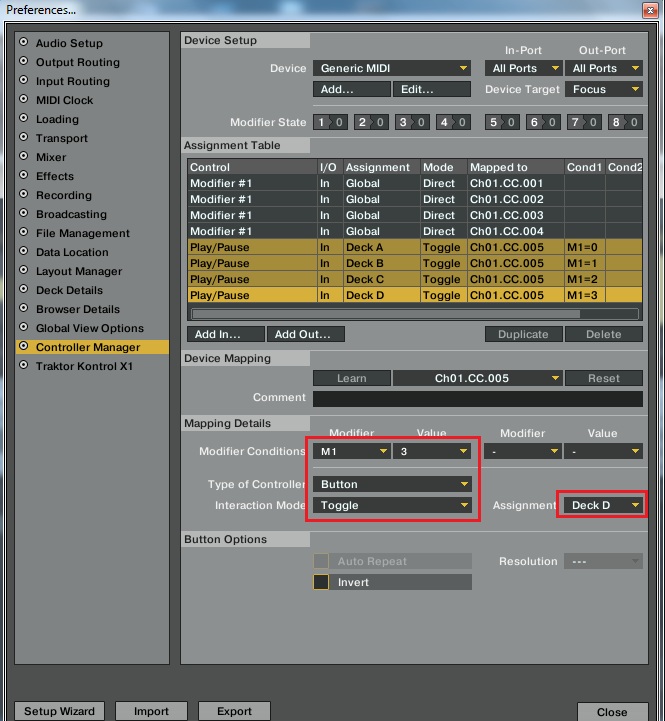Image resolution: width=665 pixels, height=721 pixels.
Task: Click Modifier State 1 indicator
Action: coord(330,122)
